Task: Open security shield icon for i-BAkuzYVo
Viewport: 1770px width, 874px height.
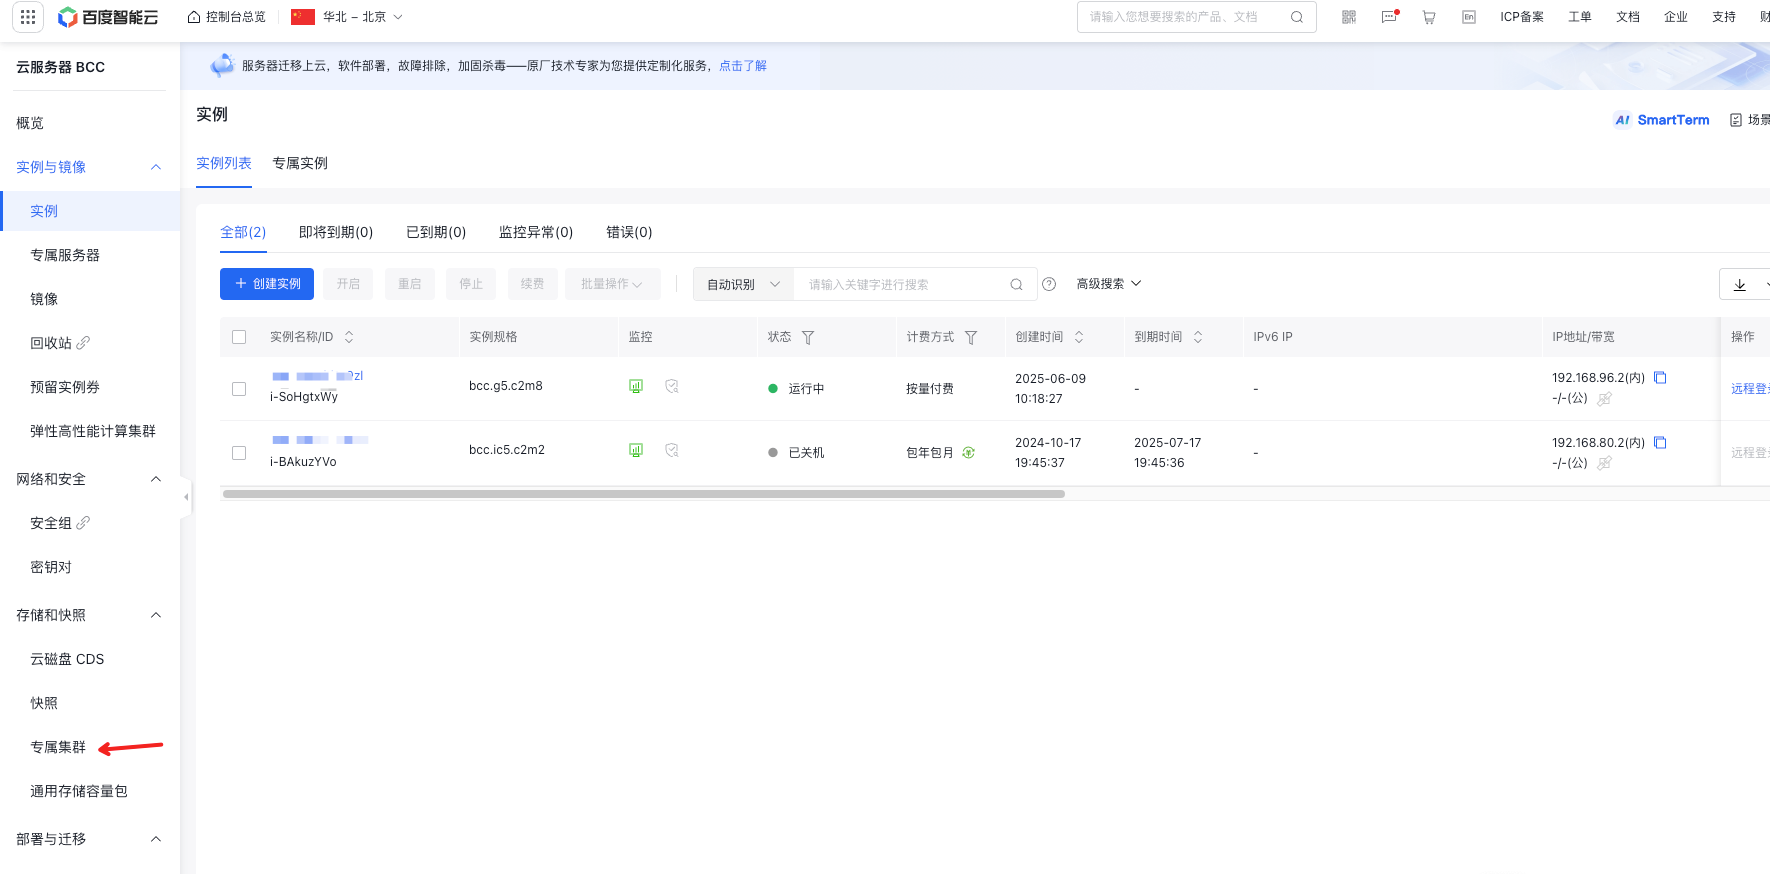Action: coord(672,450)
